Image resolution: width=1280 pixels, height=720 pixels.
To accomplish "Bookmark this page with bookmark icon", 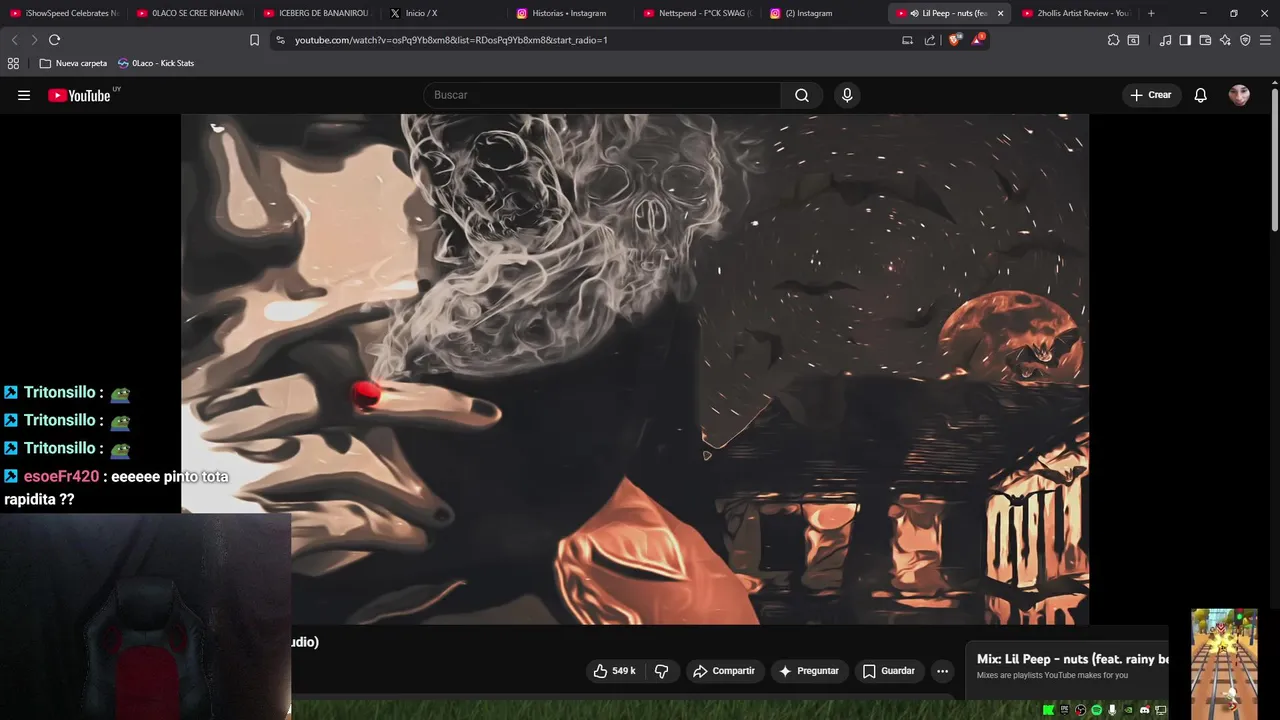I will point(254,40).
